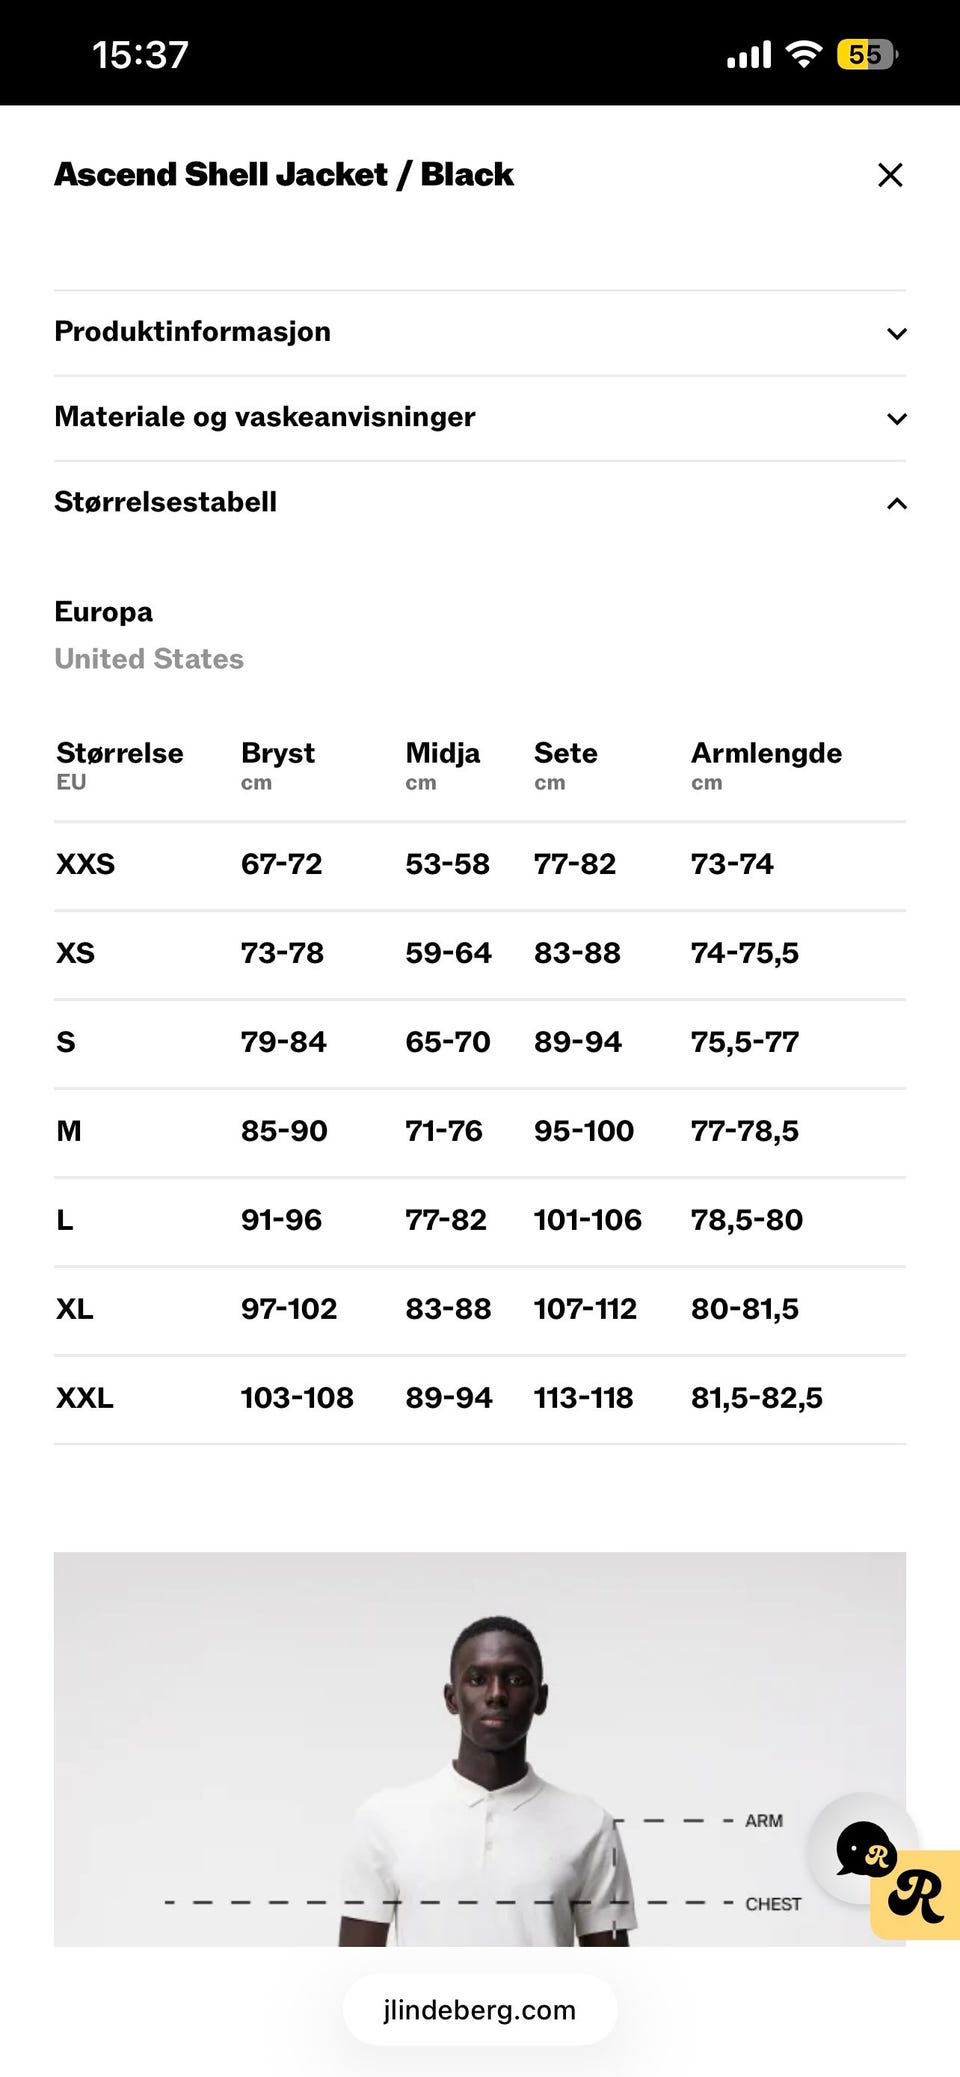
Task: Close the Ascend Shell Jacket panel
Action: pos(890,175)
